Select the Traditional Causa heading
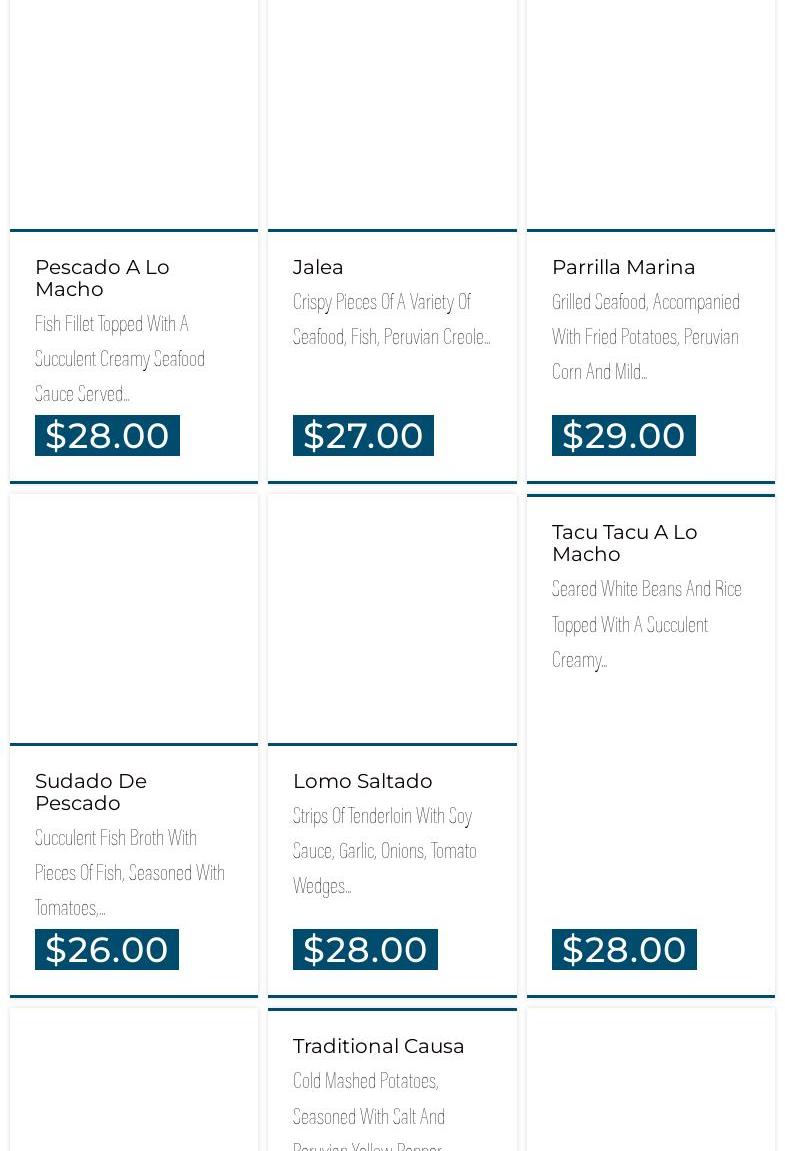785x1151 pixels. click(378, 1046)
